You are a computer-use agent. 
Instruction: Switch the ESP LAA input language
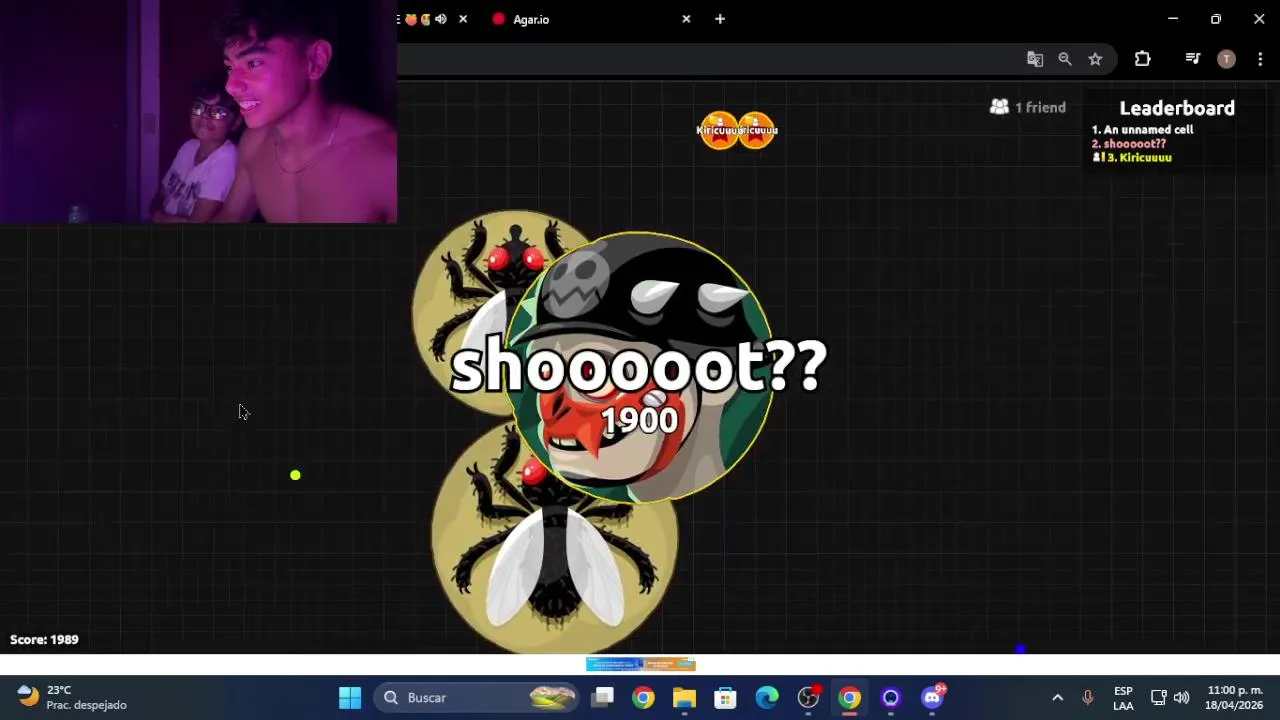1123,698
